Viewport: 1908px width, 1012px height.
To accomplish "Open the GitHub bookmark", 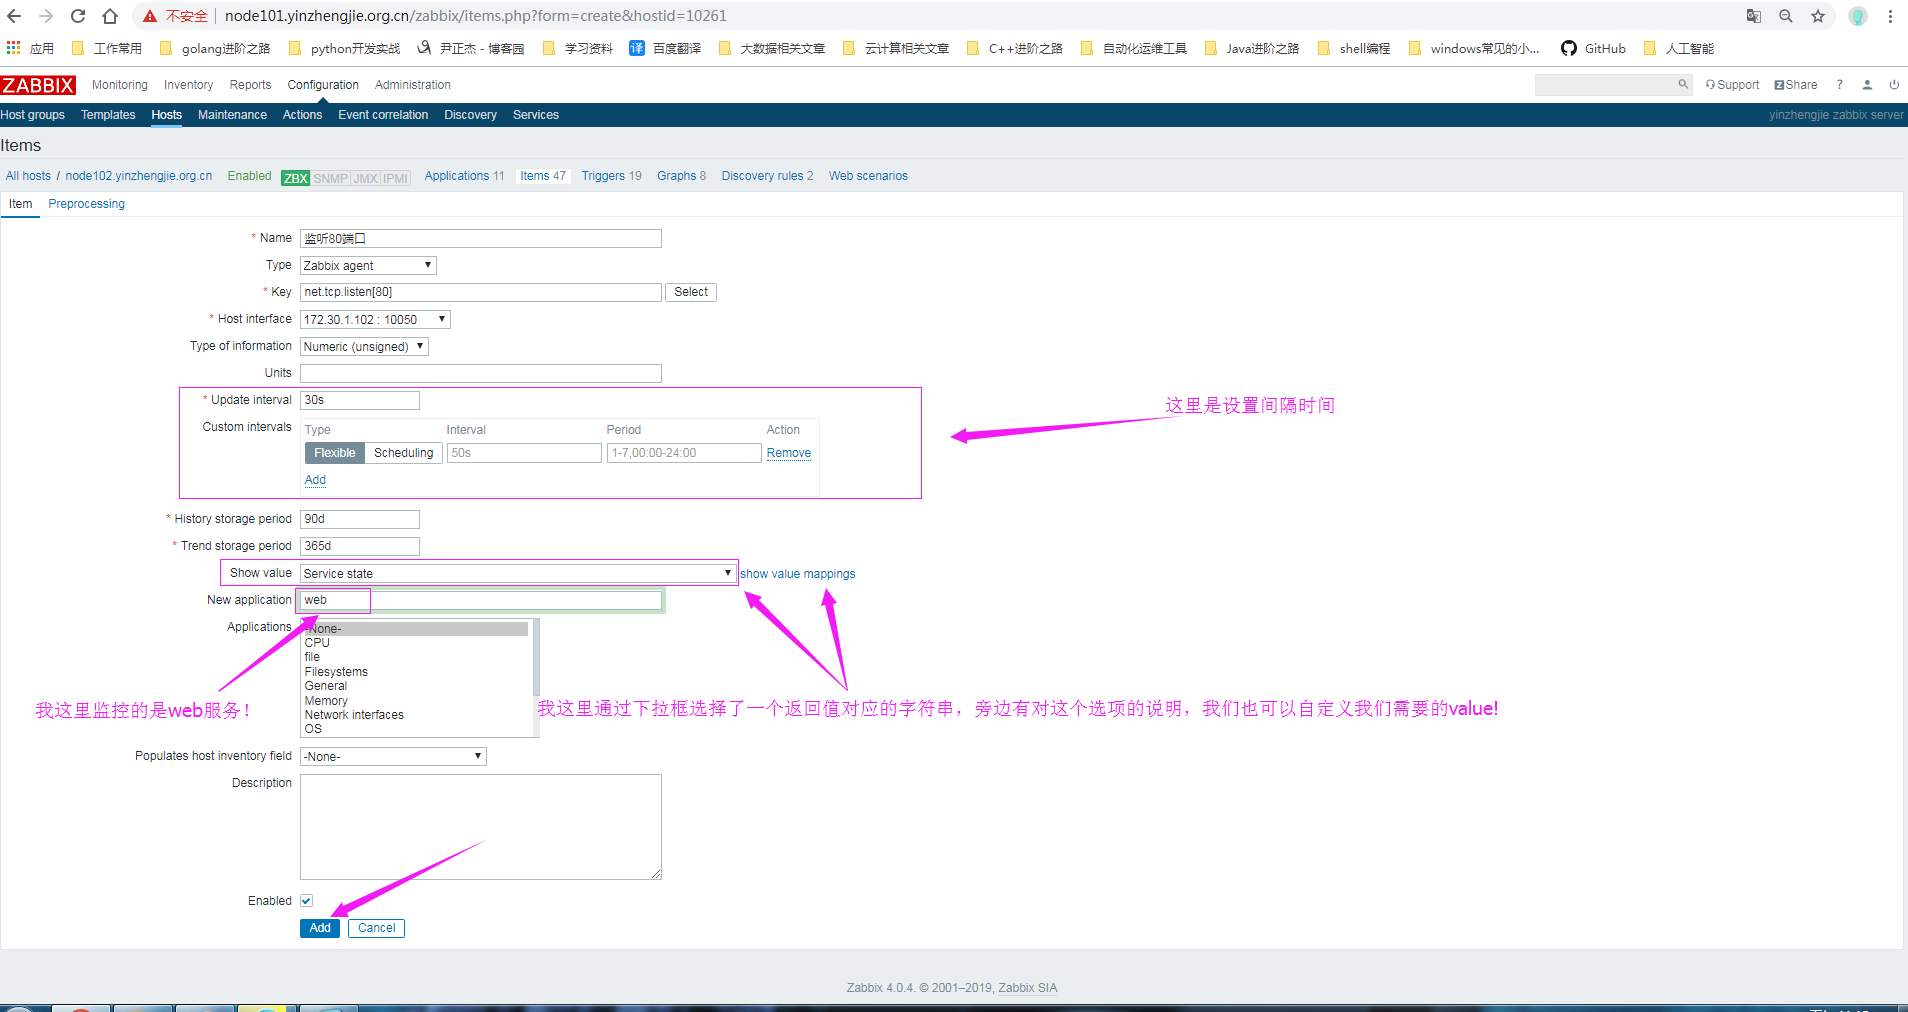I will [x=1593, y=48].
